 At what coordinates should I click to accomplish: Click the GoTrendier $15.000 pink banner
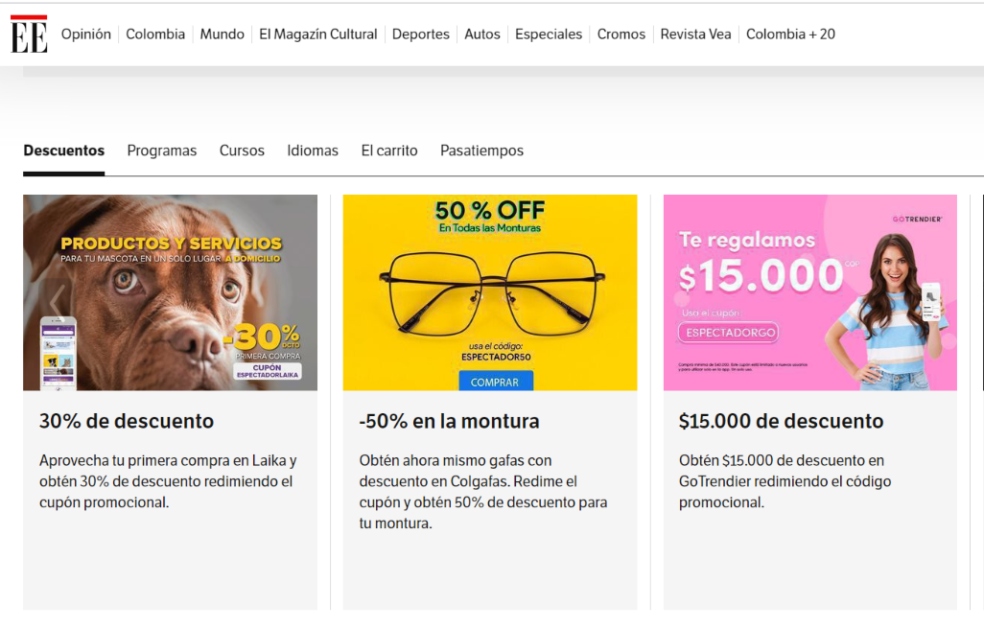(810, 292)
